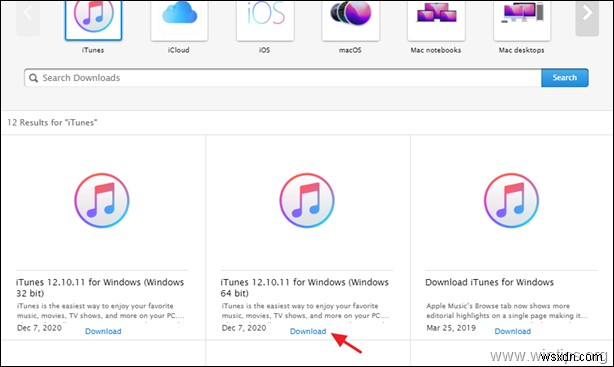Open Download iTunes for Windows title
This screenshot has width=614, height=367.
tap(489, 282)
